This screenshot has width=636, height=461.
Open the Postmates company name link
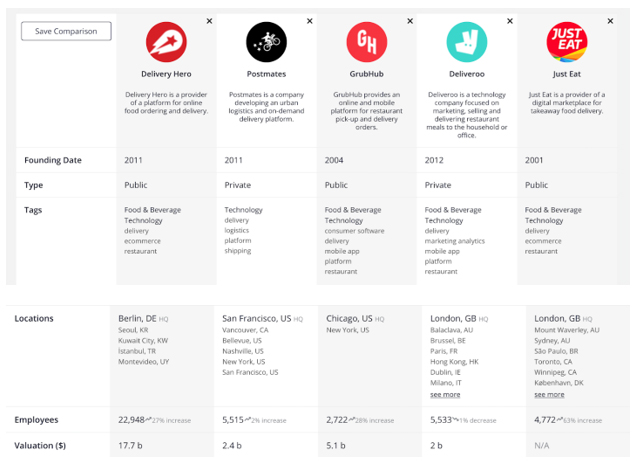[266, 74]
